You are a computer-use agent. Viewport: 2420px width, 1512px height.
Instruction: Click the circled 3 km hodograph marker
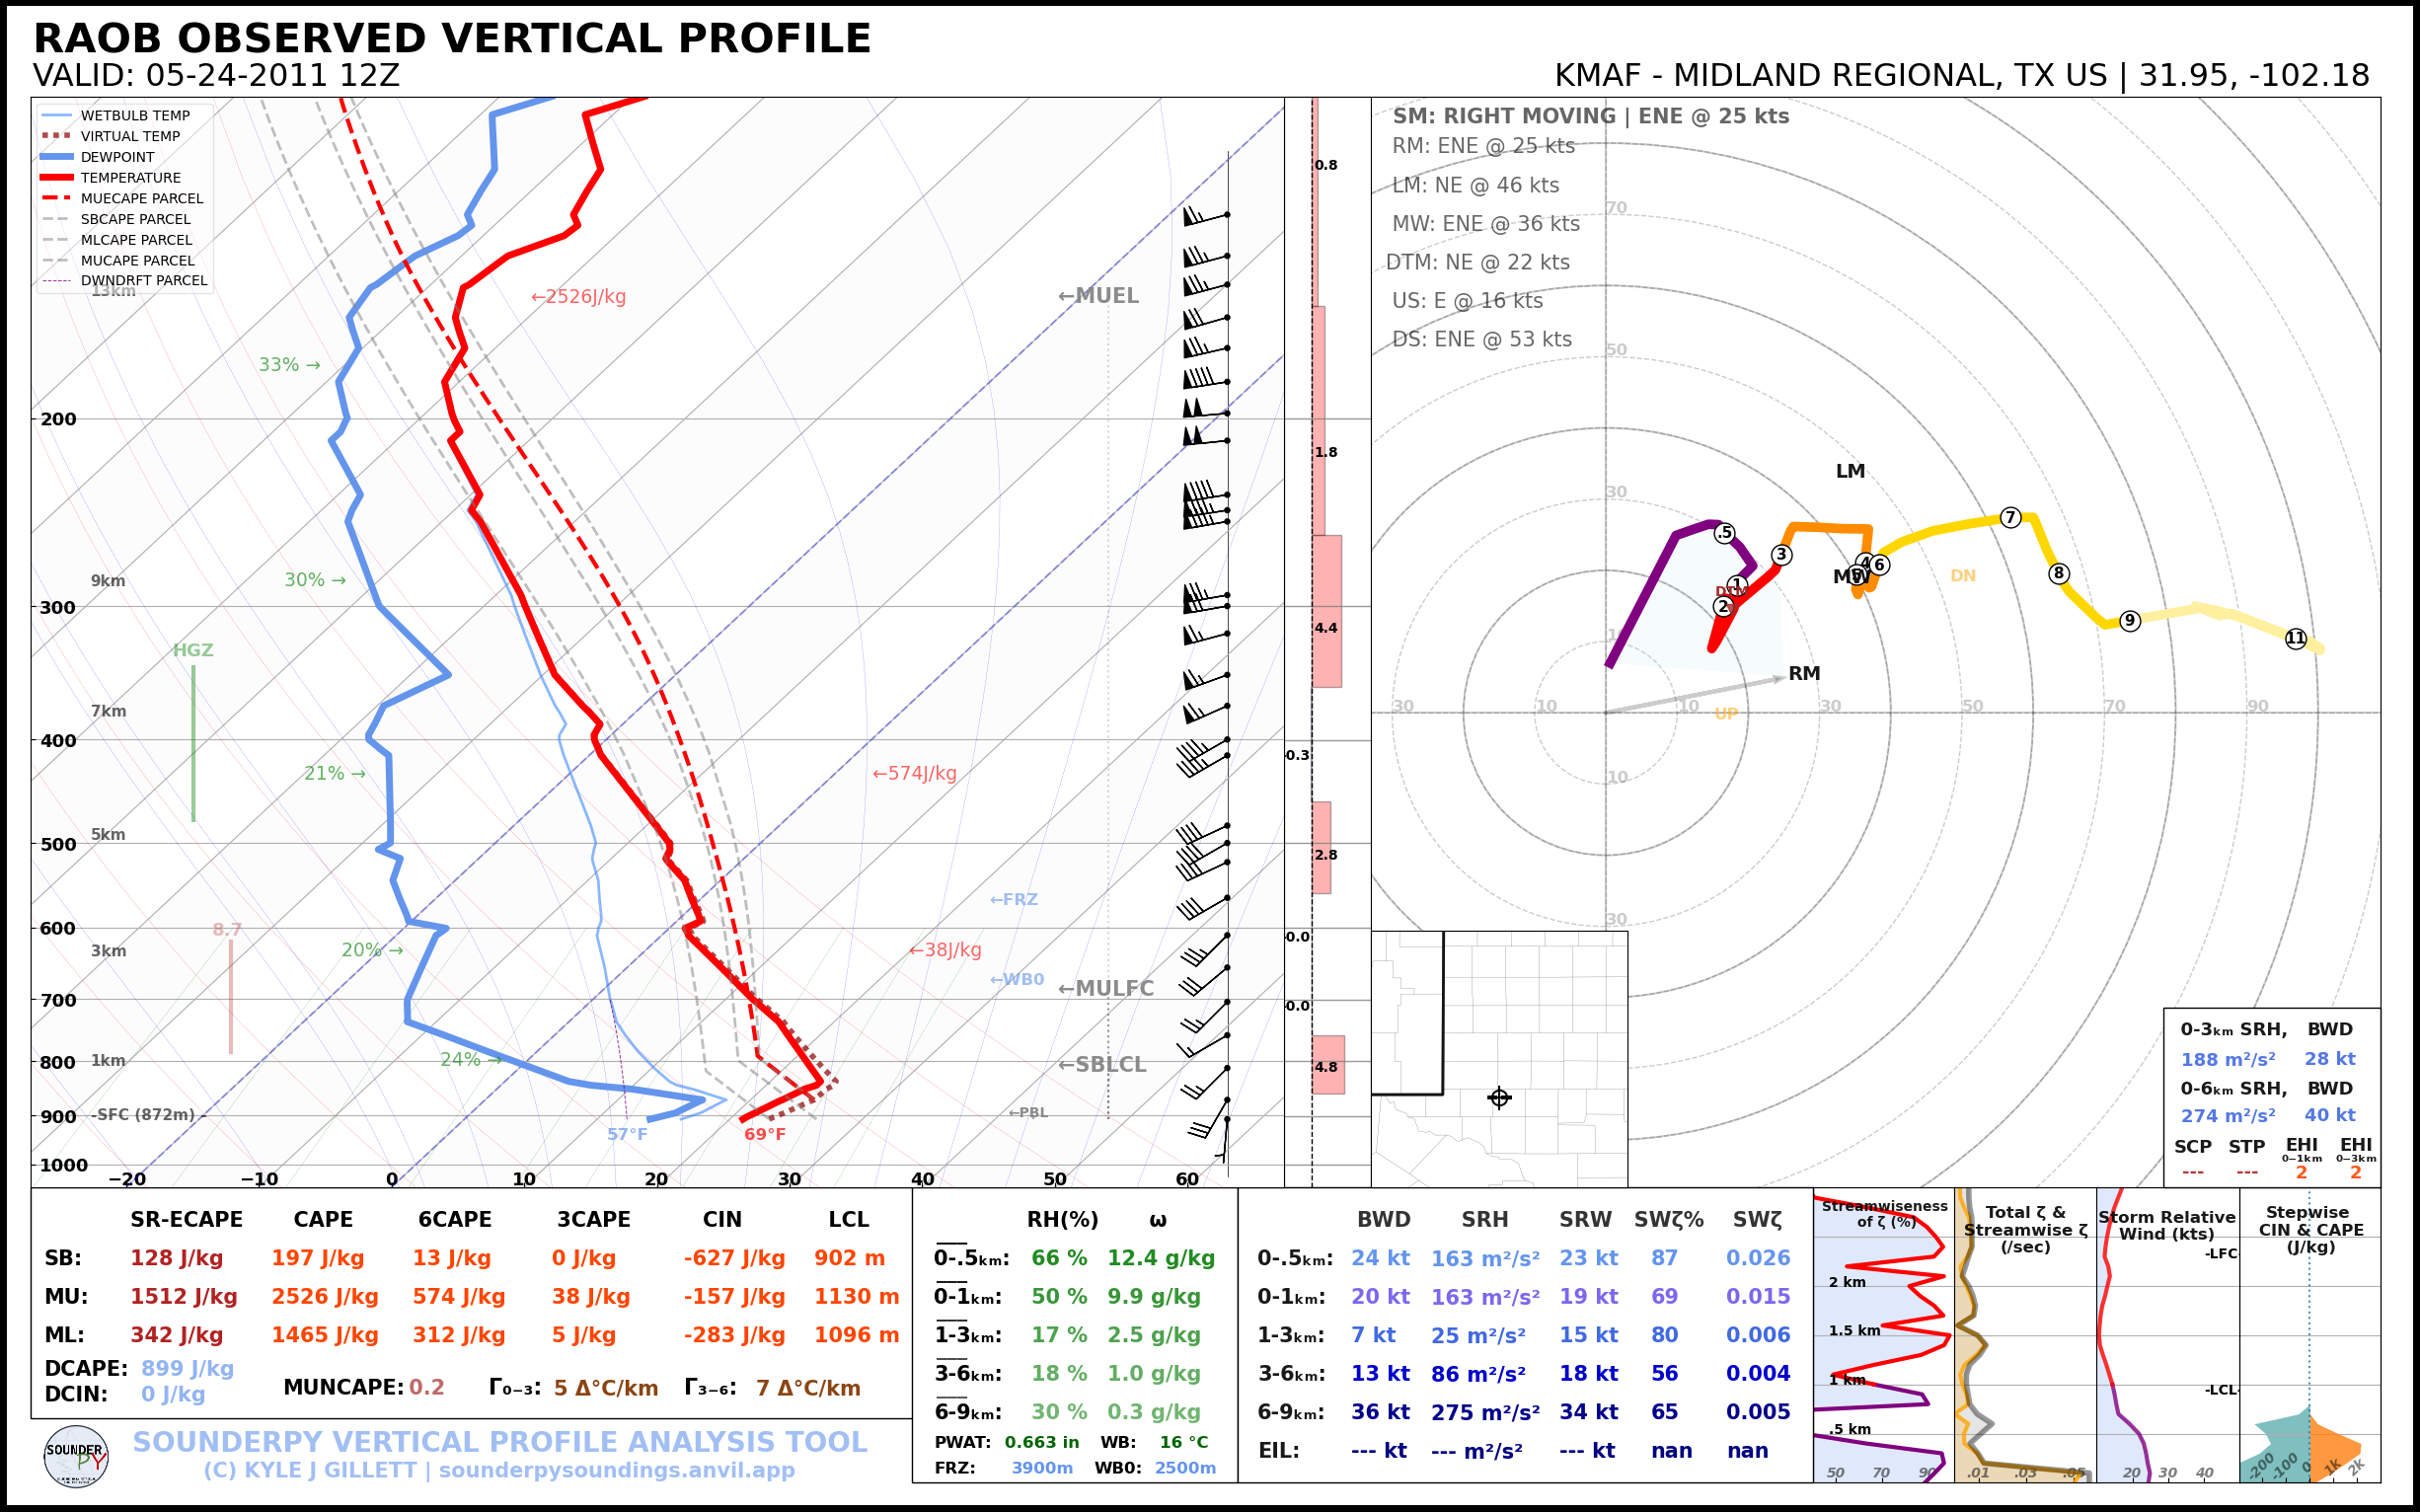[1781, 554]
